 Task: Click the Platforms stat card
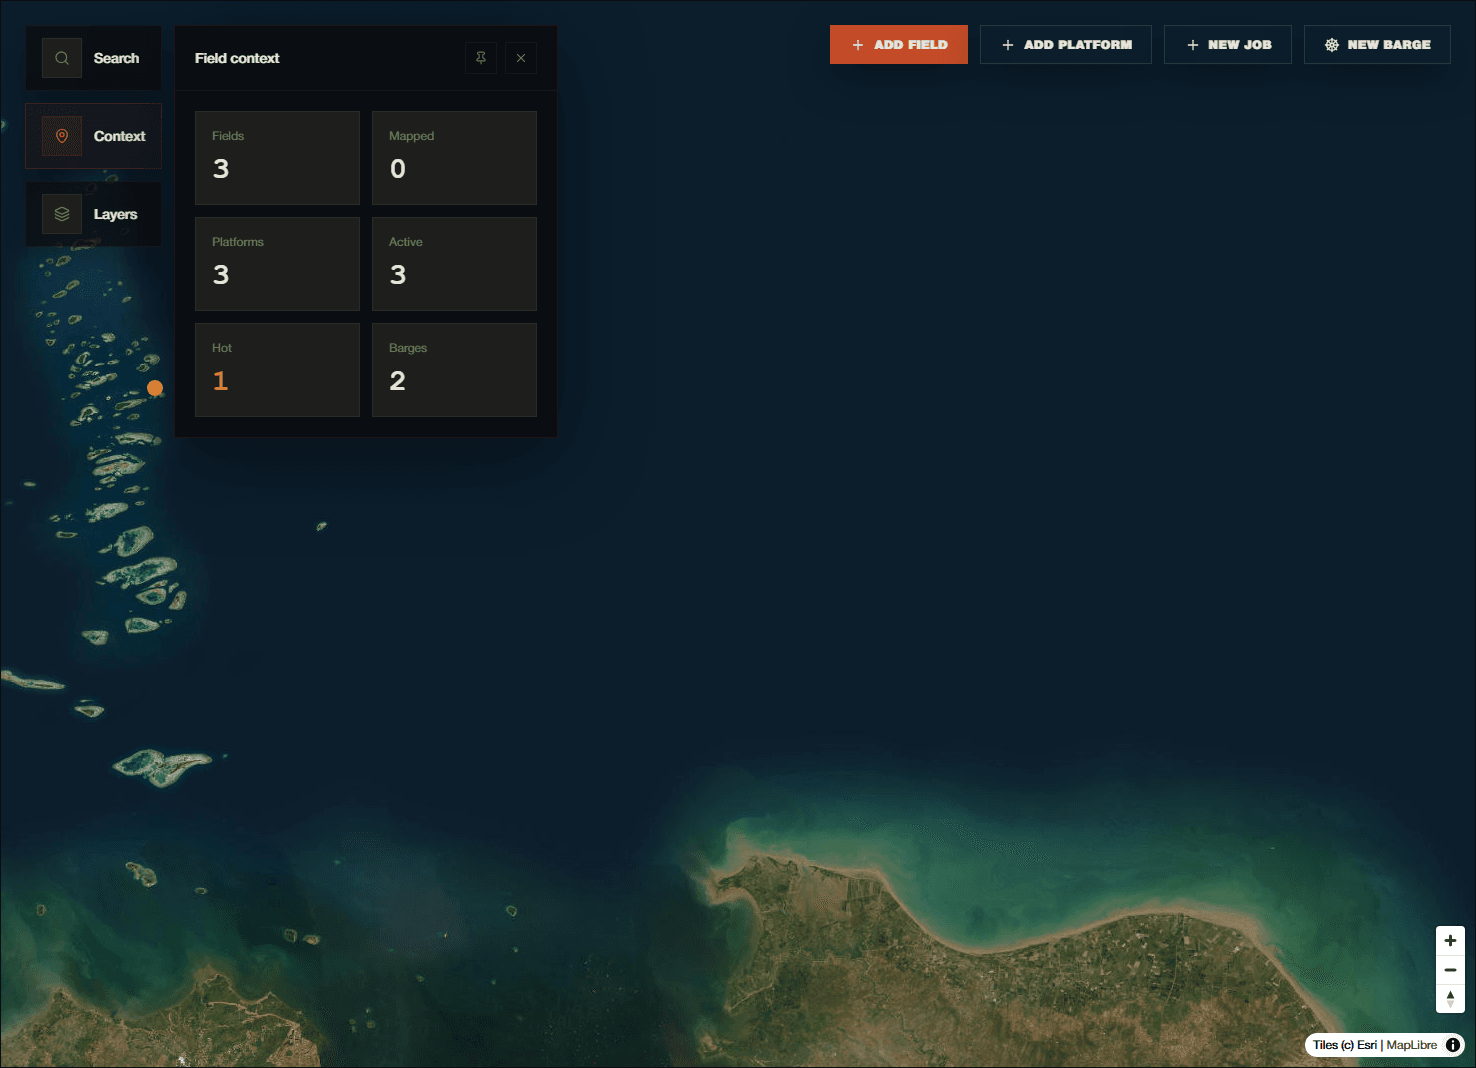point(277,263)
